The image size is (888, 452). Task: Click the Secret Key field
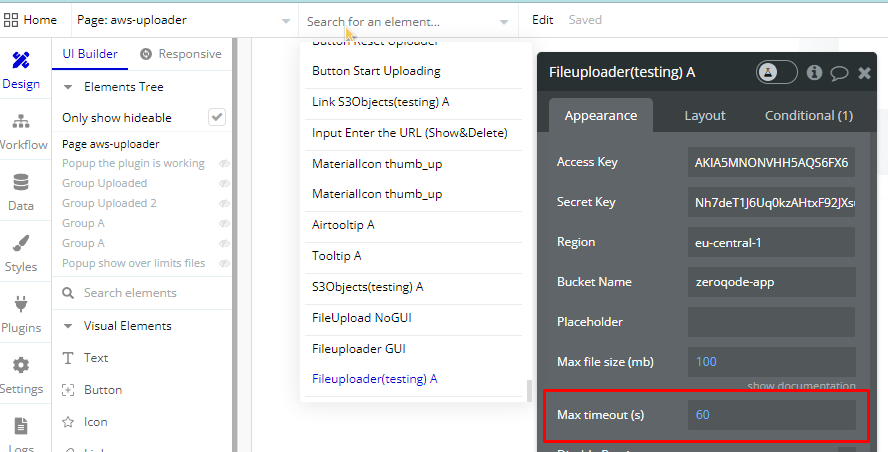pos(771,203)
